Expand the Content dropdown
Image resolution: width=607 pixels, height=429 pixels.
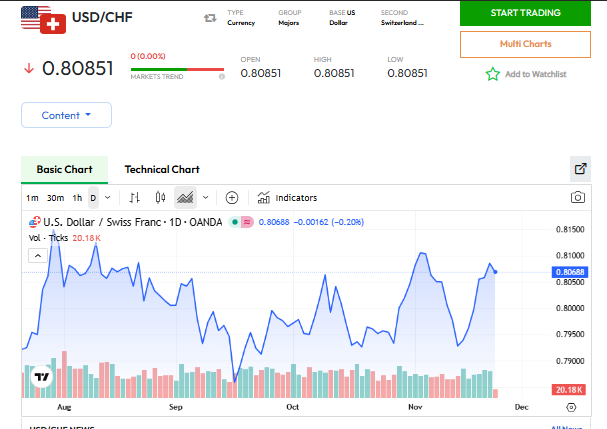coord(66,115)
